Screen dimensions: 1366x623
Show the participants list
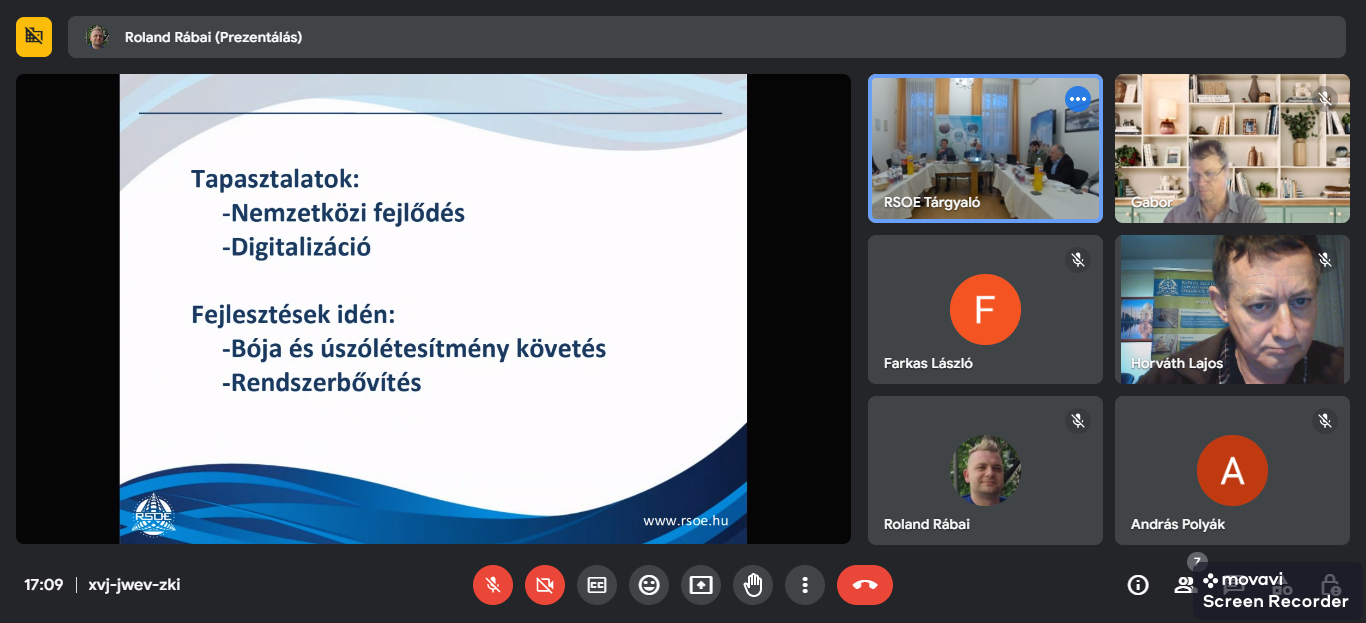point(1185,585)
